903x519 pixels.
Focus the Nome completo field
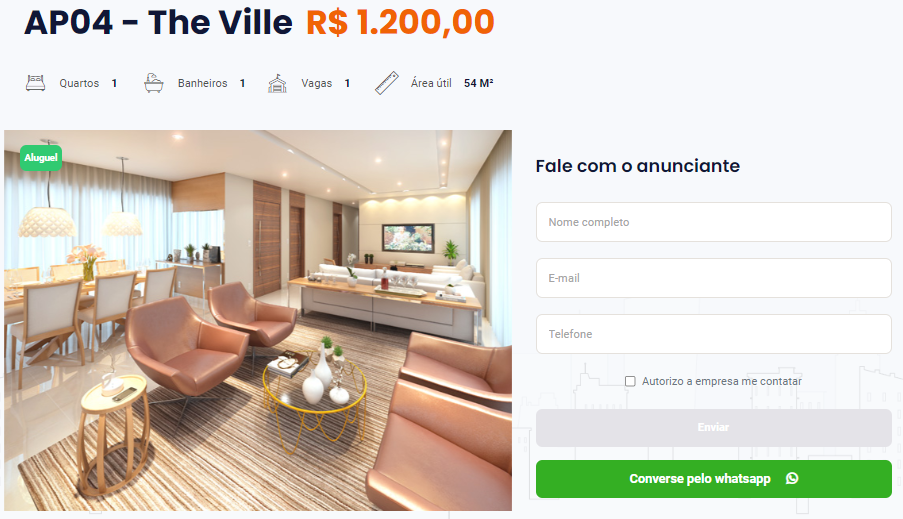[x=714, y=222]
